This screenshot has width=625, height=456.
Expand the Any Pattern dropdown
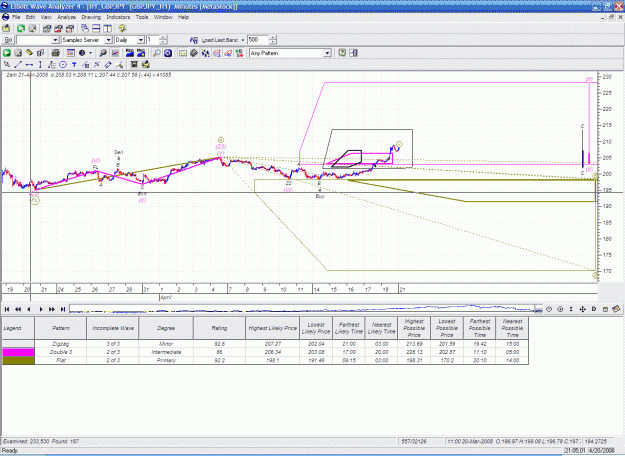coord(327,53)
